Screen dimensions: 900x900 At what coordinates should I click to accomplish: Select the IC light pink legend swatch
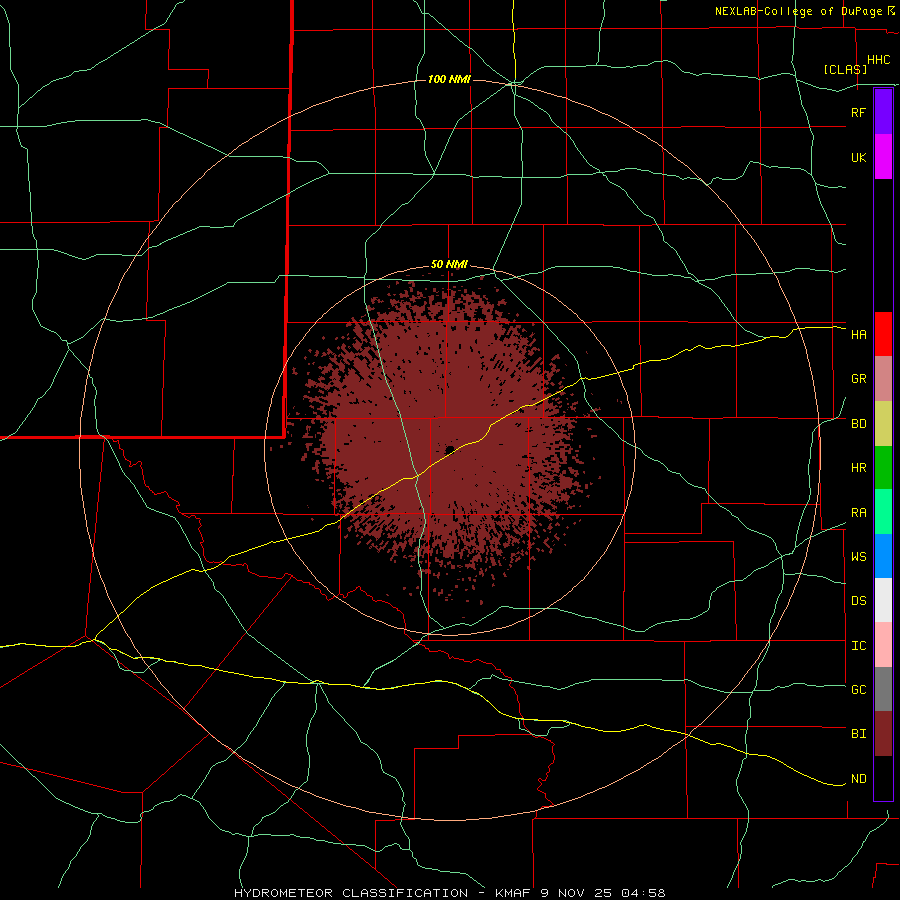(883, 645)
